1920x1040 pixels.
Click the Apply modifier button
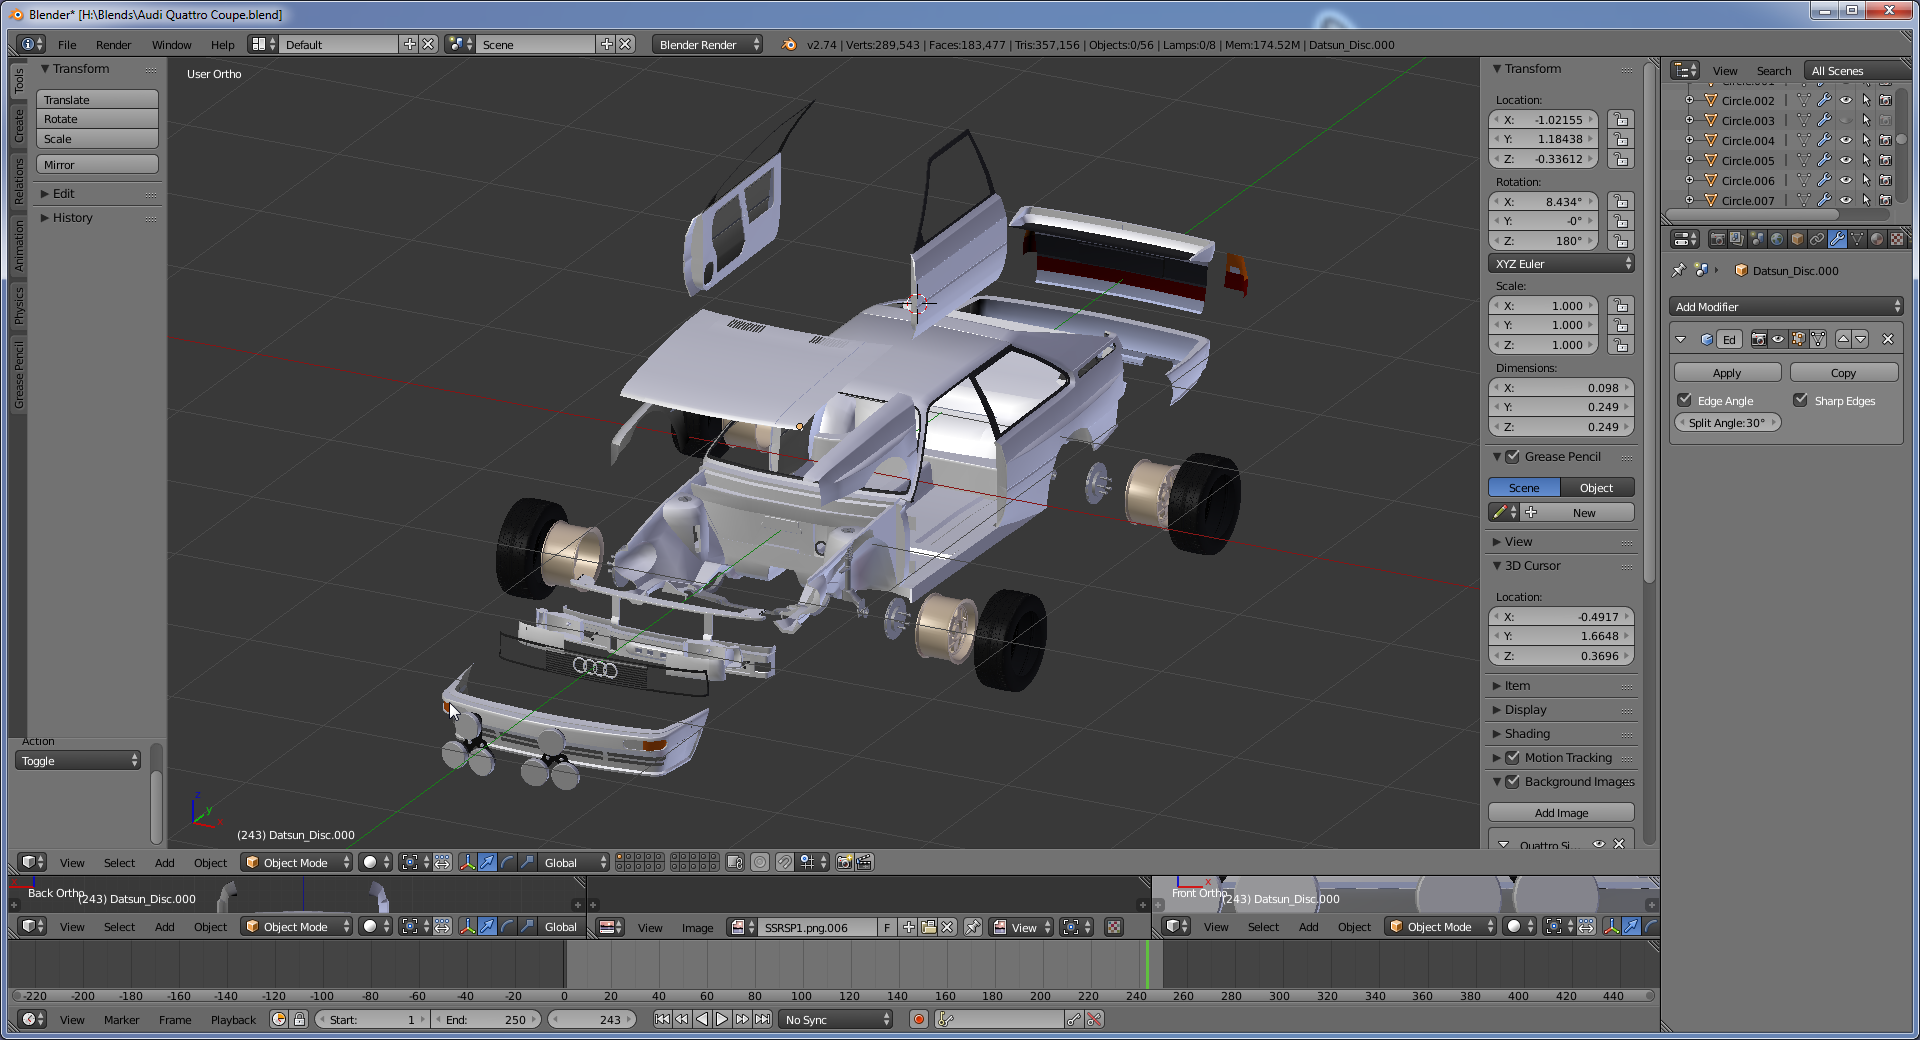point(1727,373)
